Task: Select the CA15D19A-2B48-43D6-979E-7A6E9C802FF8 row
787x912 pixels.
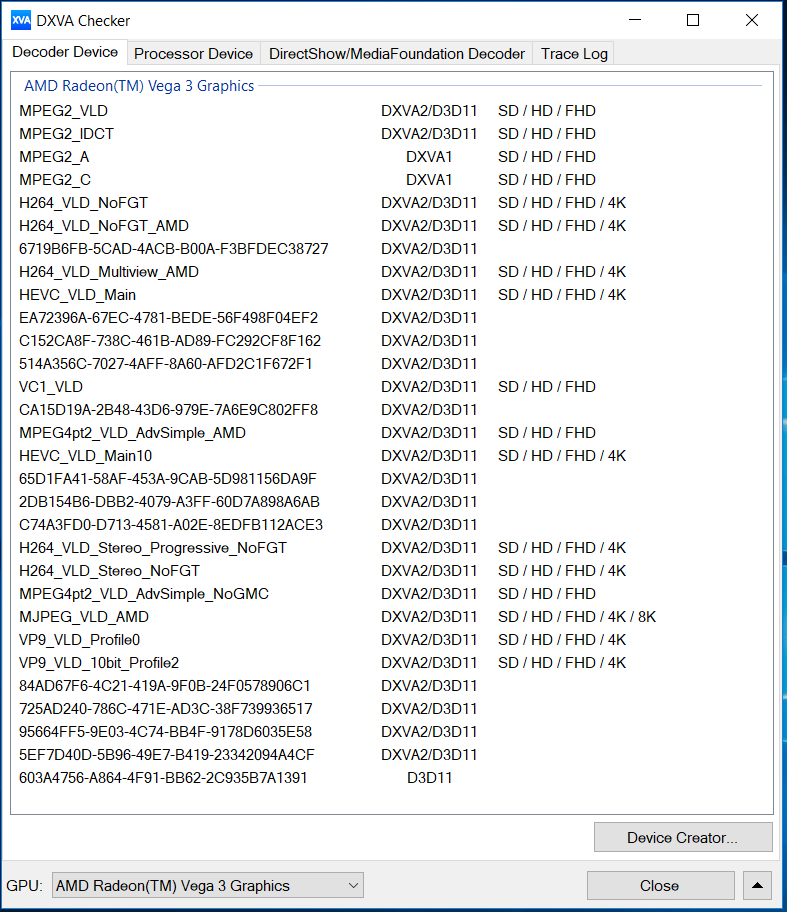Action: pos(390,410)
